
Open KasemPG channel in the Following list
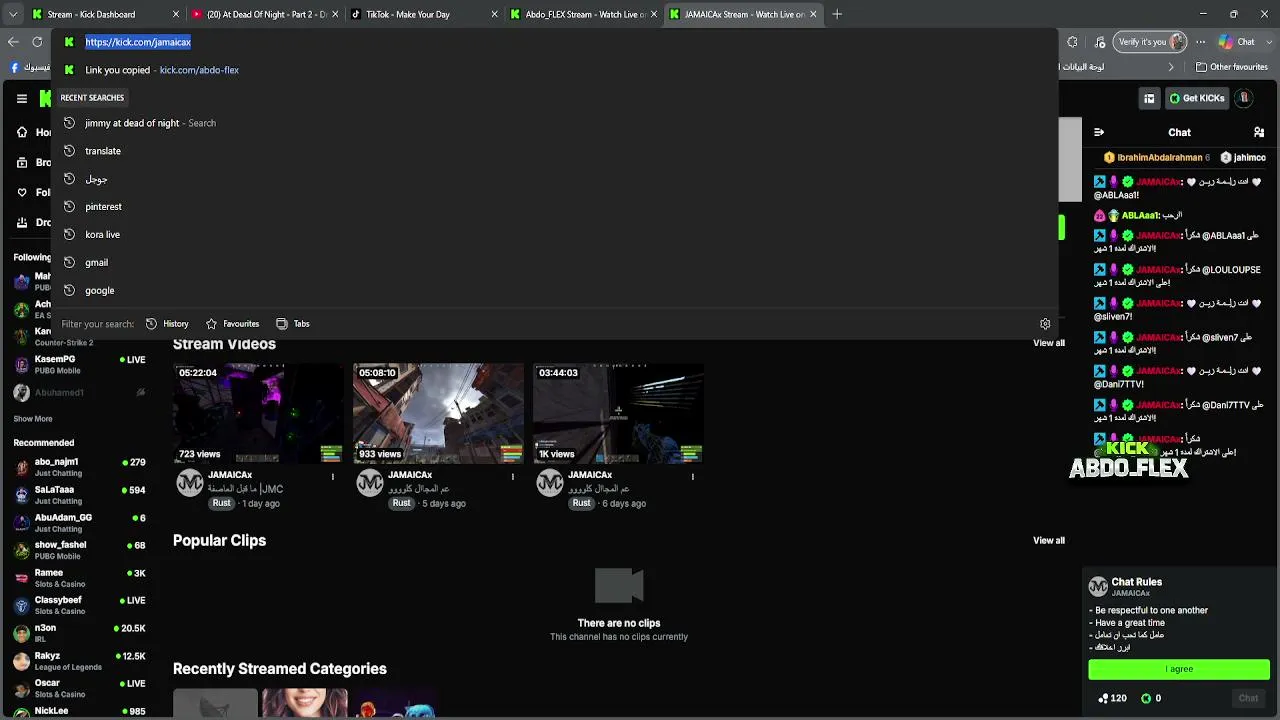(x=80, y=364)
